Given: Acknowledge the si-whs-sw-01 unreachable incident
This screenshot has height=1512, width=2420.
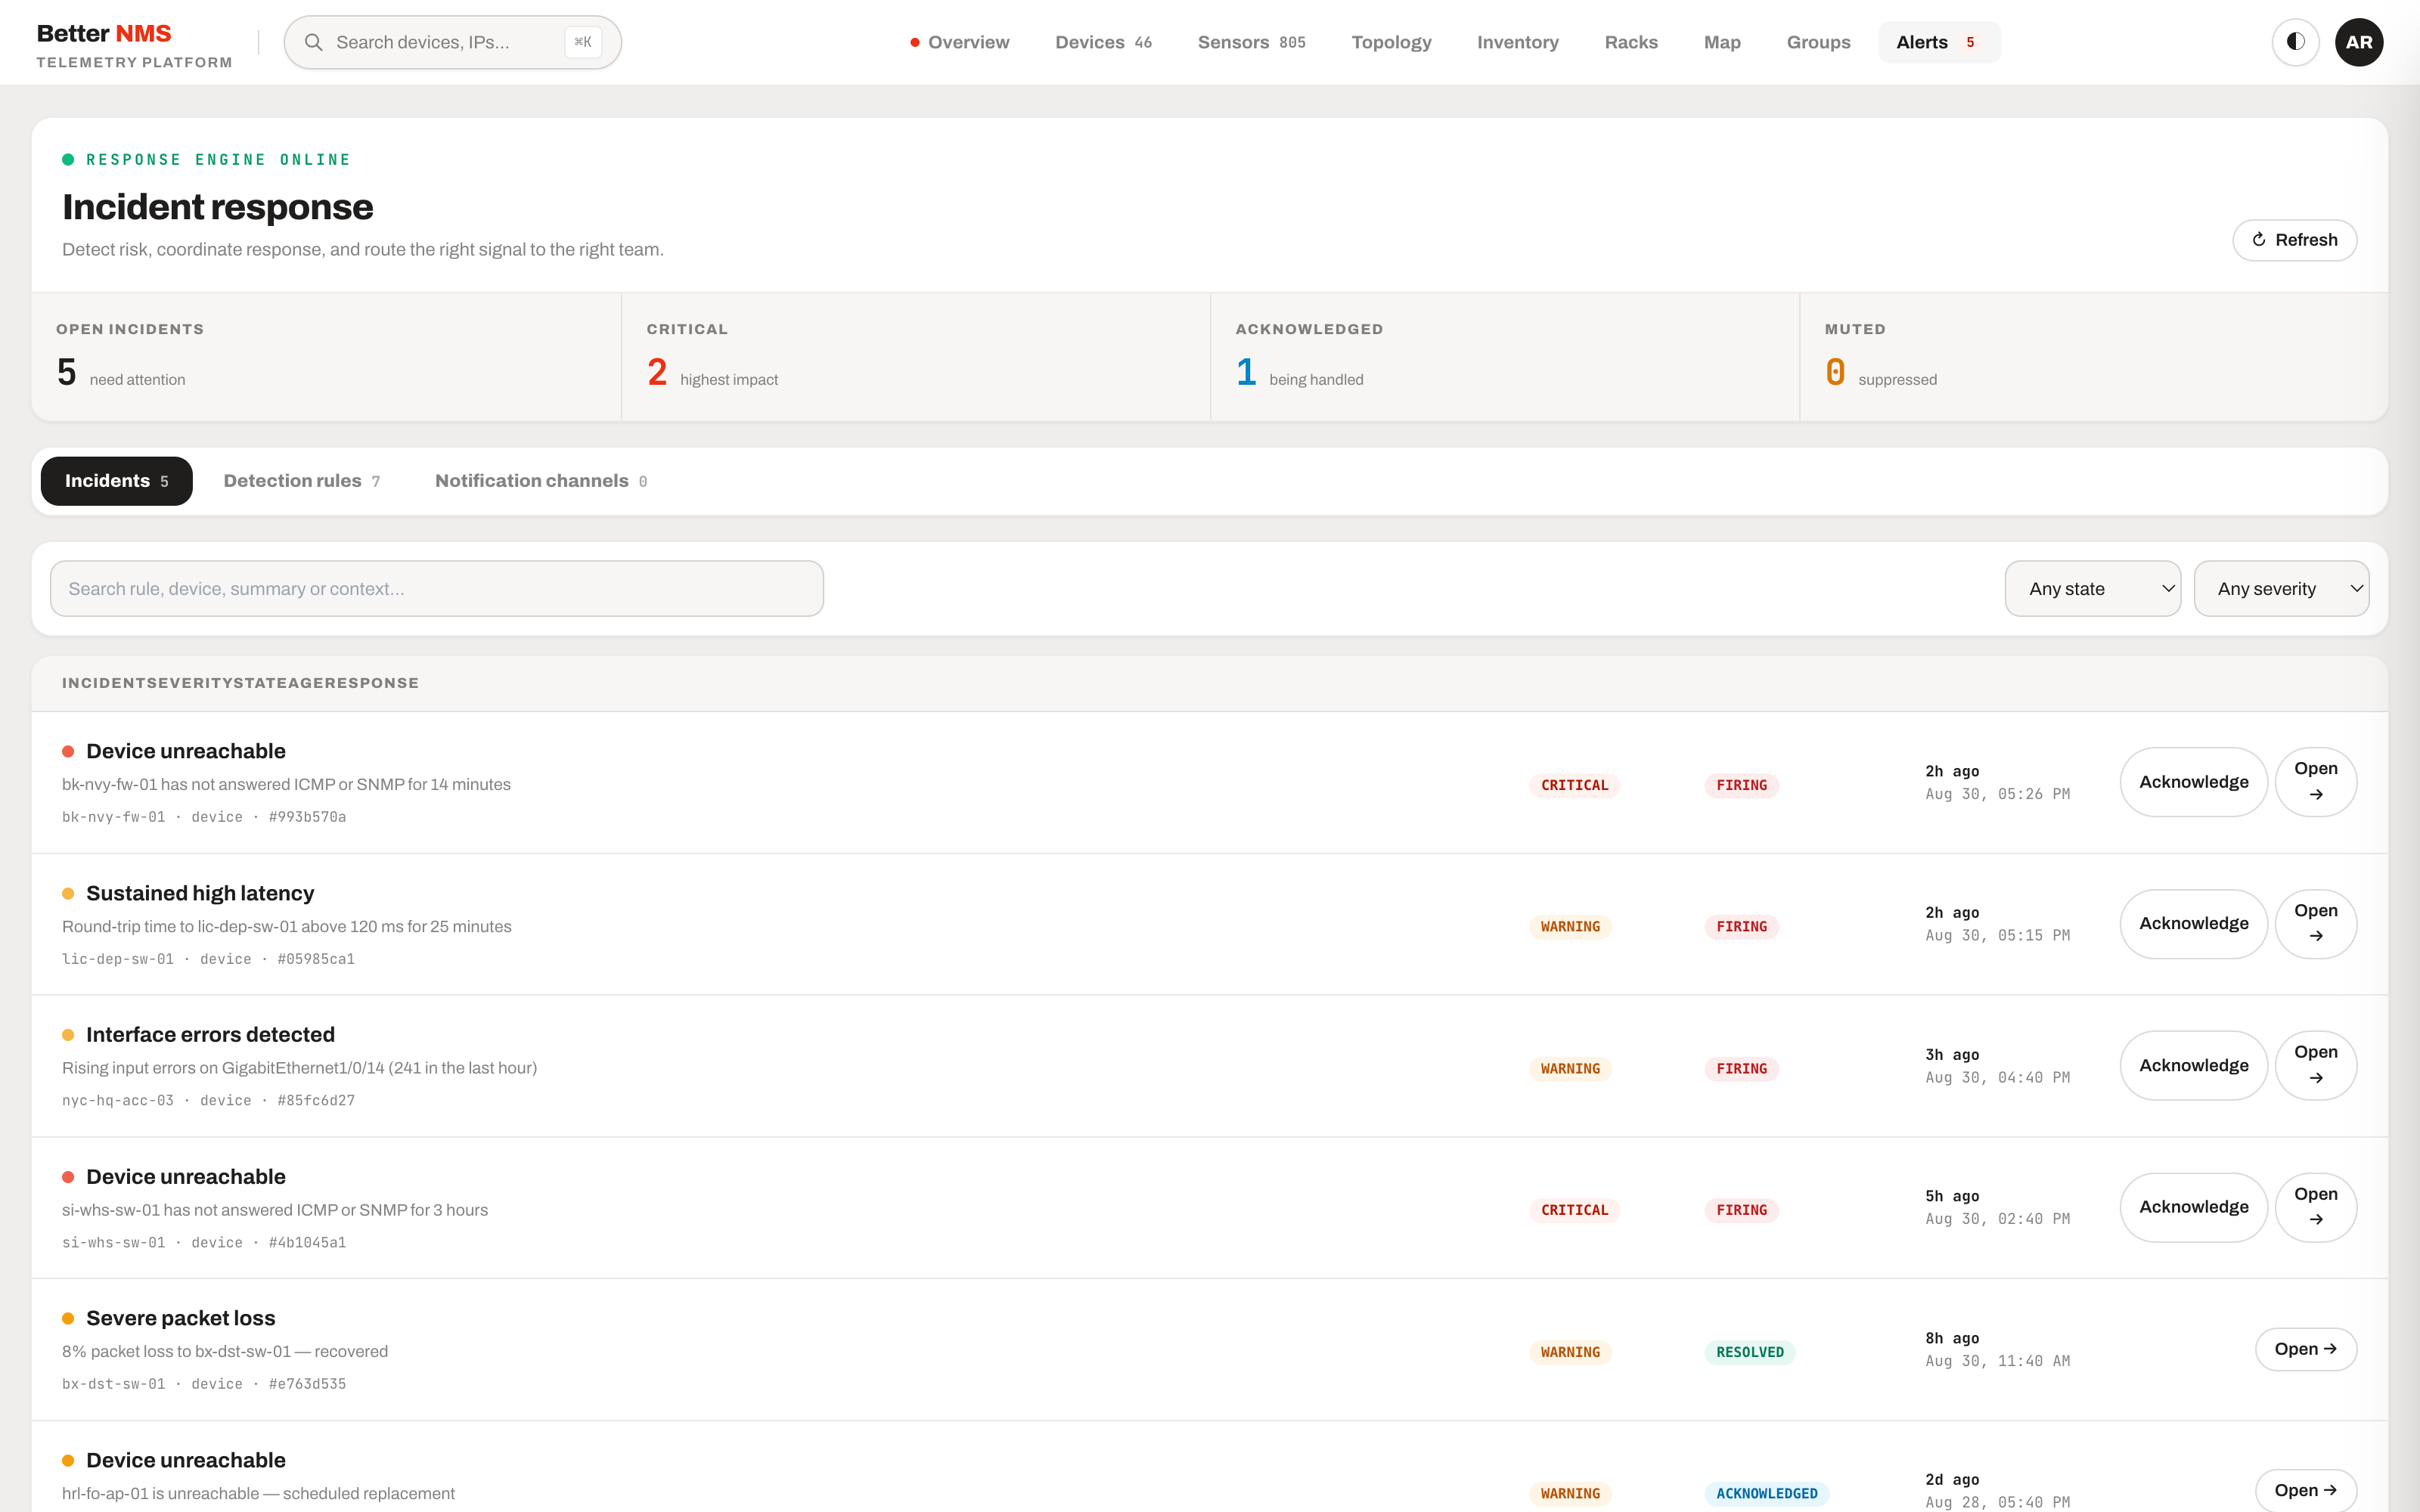Looking at the screenshot, I should (x=2193, y=1208).
